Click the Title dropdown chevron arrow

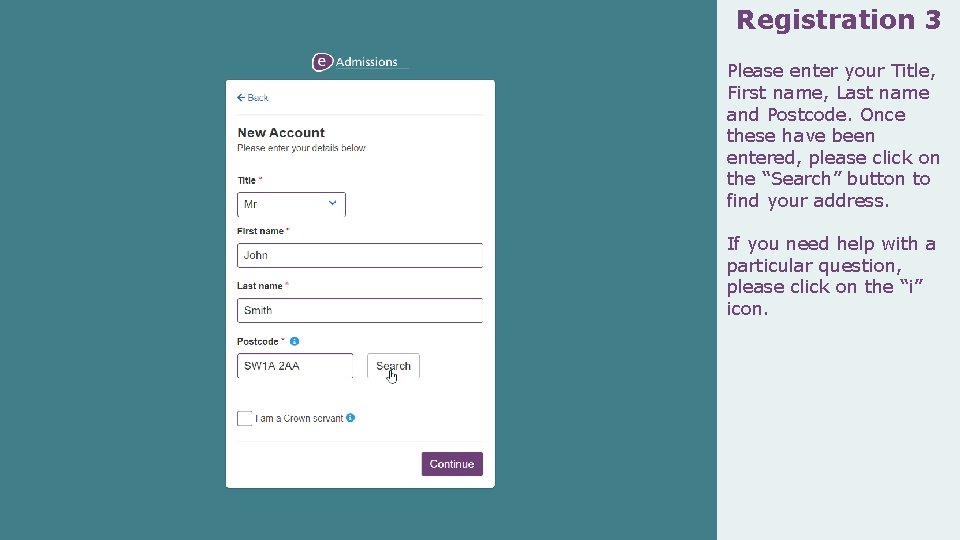333,203
